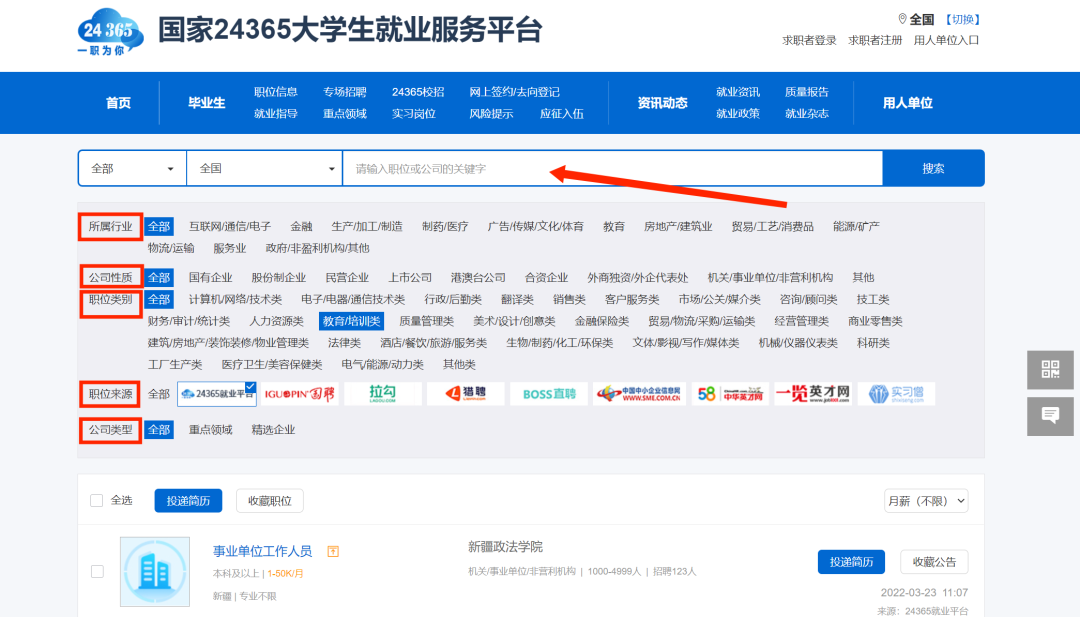The height and width of the screenshot is (617, 1080).
Task: Check the 全选 select-all checkbox
Action: click(97, 501)
